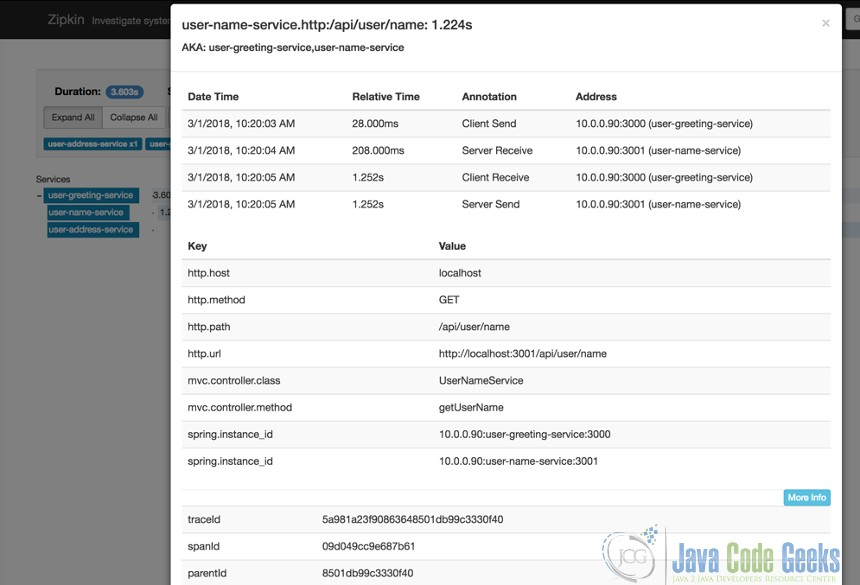Viewport: 860px width, 585px height.
Task: Click the 'Date Time' column header
Action: (213, 96)
